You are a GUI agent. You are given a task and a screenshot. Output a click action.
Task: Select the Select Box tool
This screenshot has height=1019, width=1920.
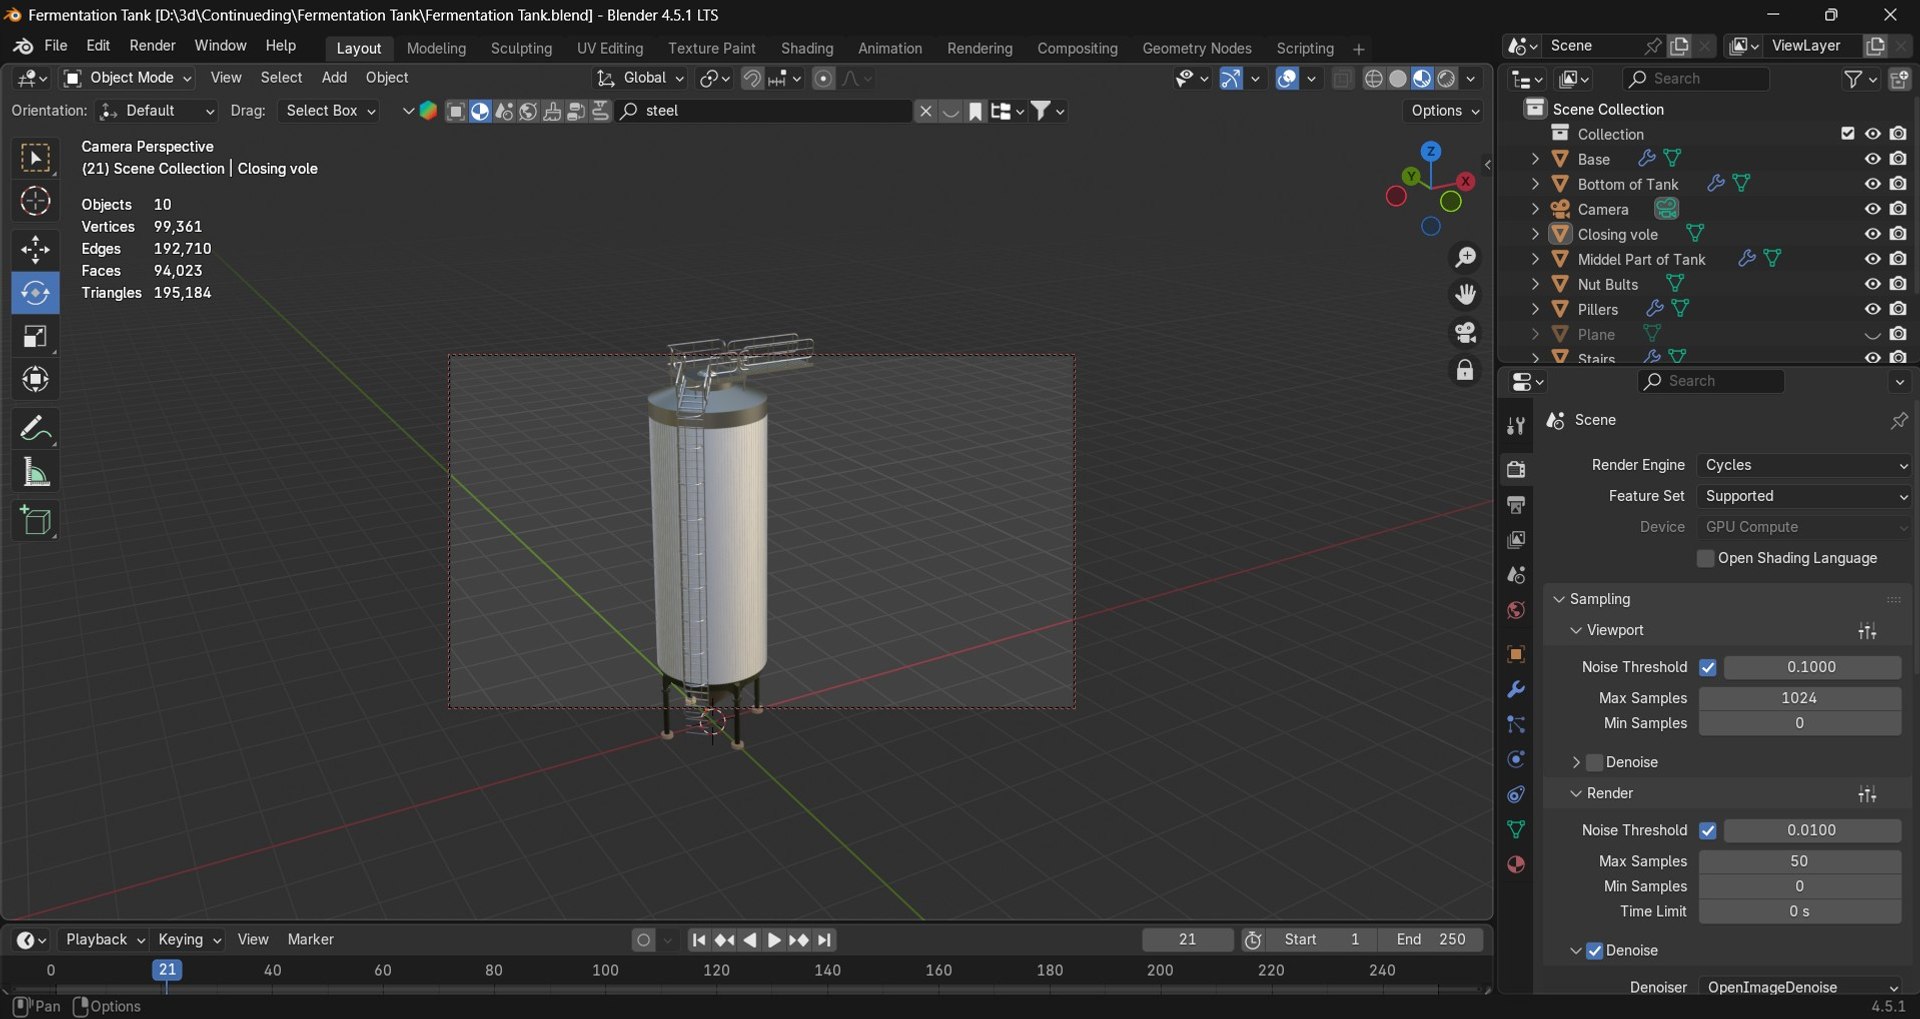pos(35,159)
